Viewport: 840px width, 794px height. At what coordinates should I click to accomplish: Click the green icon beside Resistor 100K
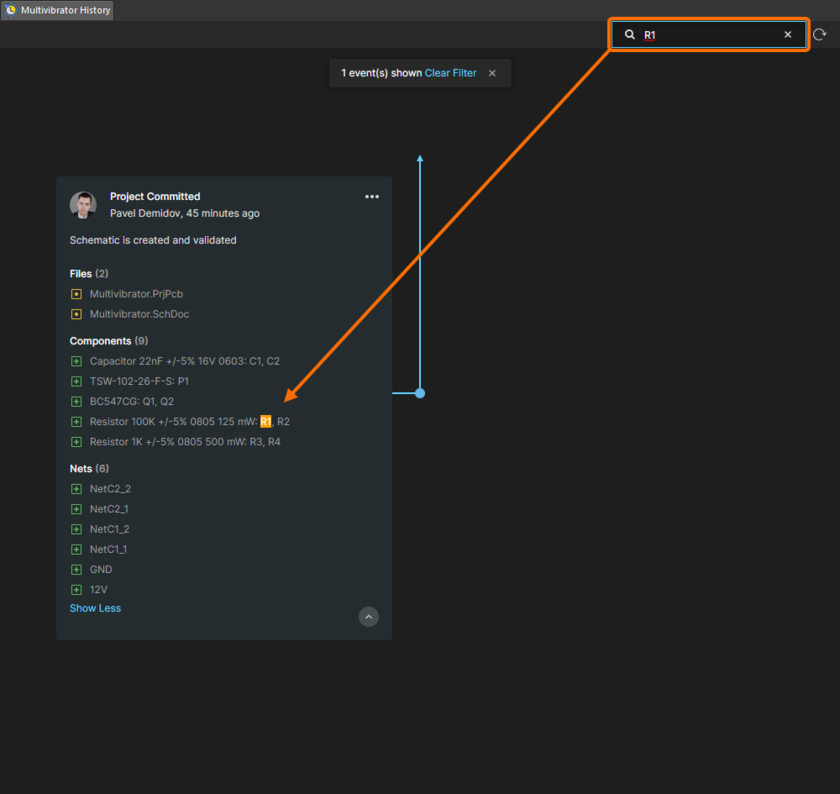pyautogui.click(x=76, y=421)
